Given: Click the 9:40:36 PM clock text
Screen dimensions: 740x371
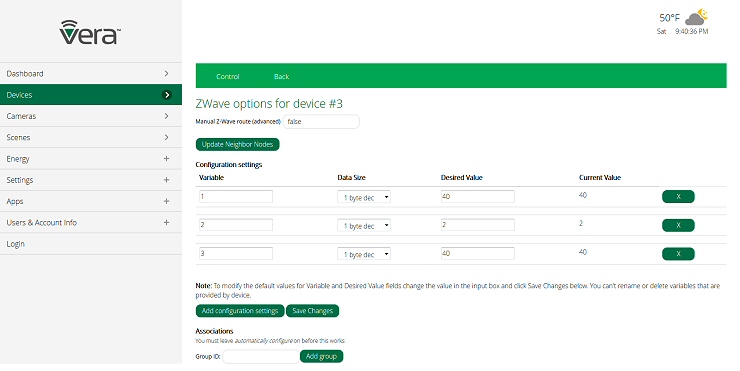Looking at the screenshot, I should [691, 31].
